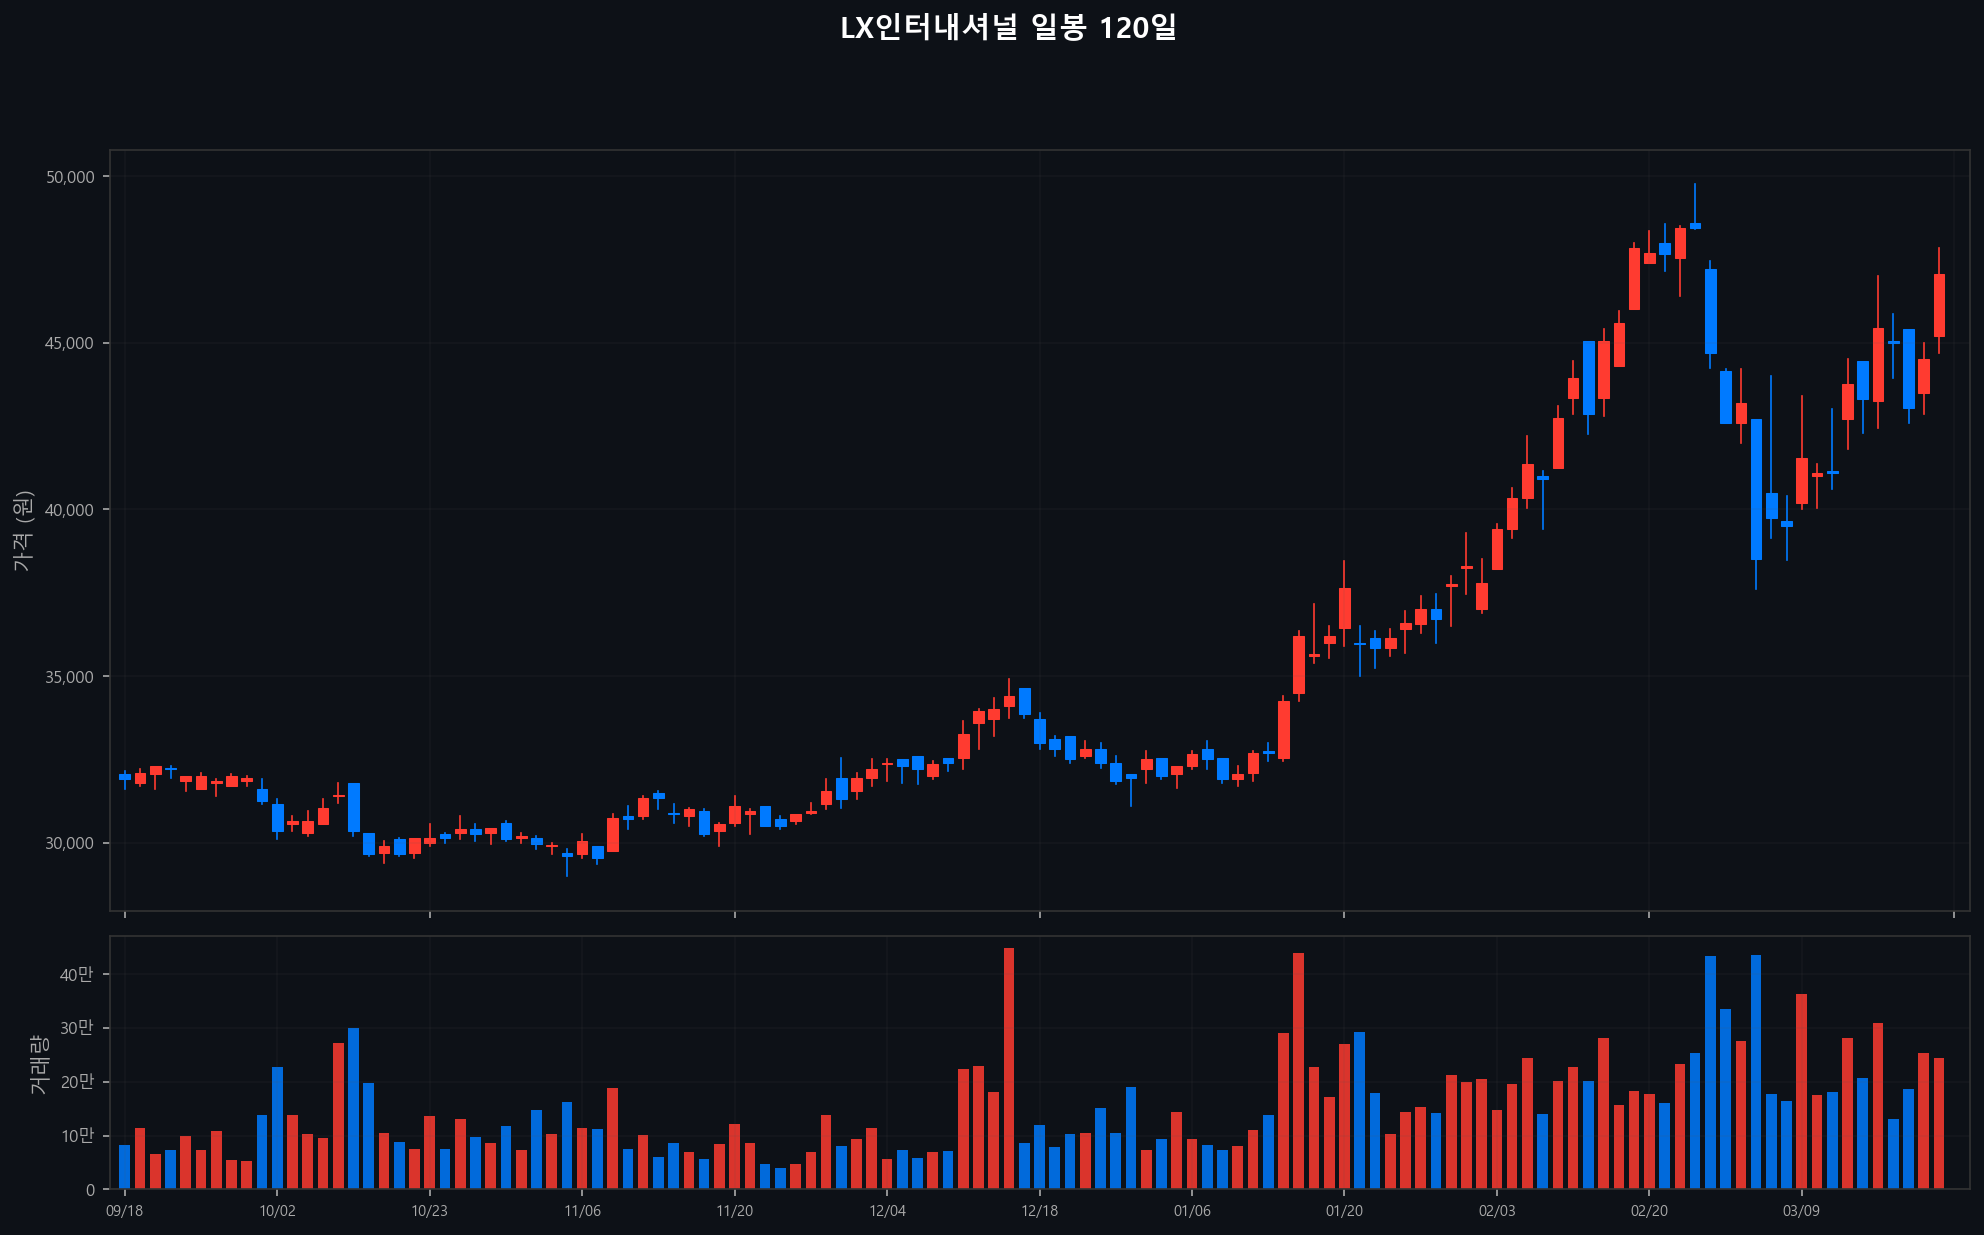Click the 50,000 price axis label
Viewport: 1984px width, 1235px height.
coord(70,177)
